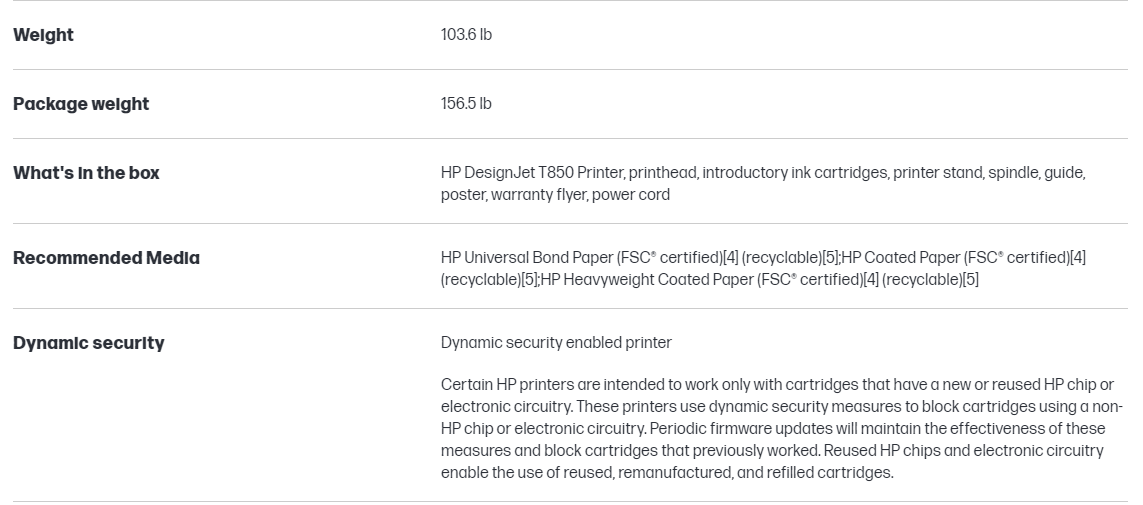Click the Recommended Media label
The height and width of the screenshot is (505, 1143).
(106, 258)
